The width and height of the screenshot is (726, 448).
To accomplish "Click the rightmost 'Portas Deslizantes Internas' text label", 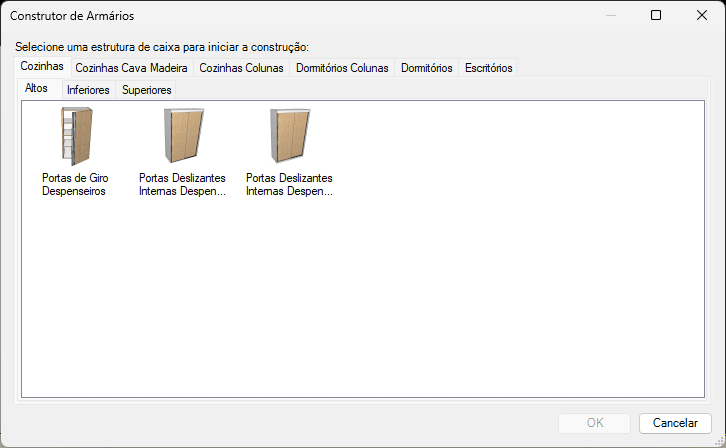I will 289,184.
